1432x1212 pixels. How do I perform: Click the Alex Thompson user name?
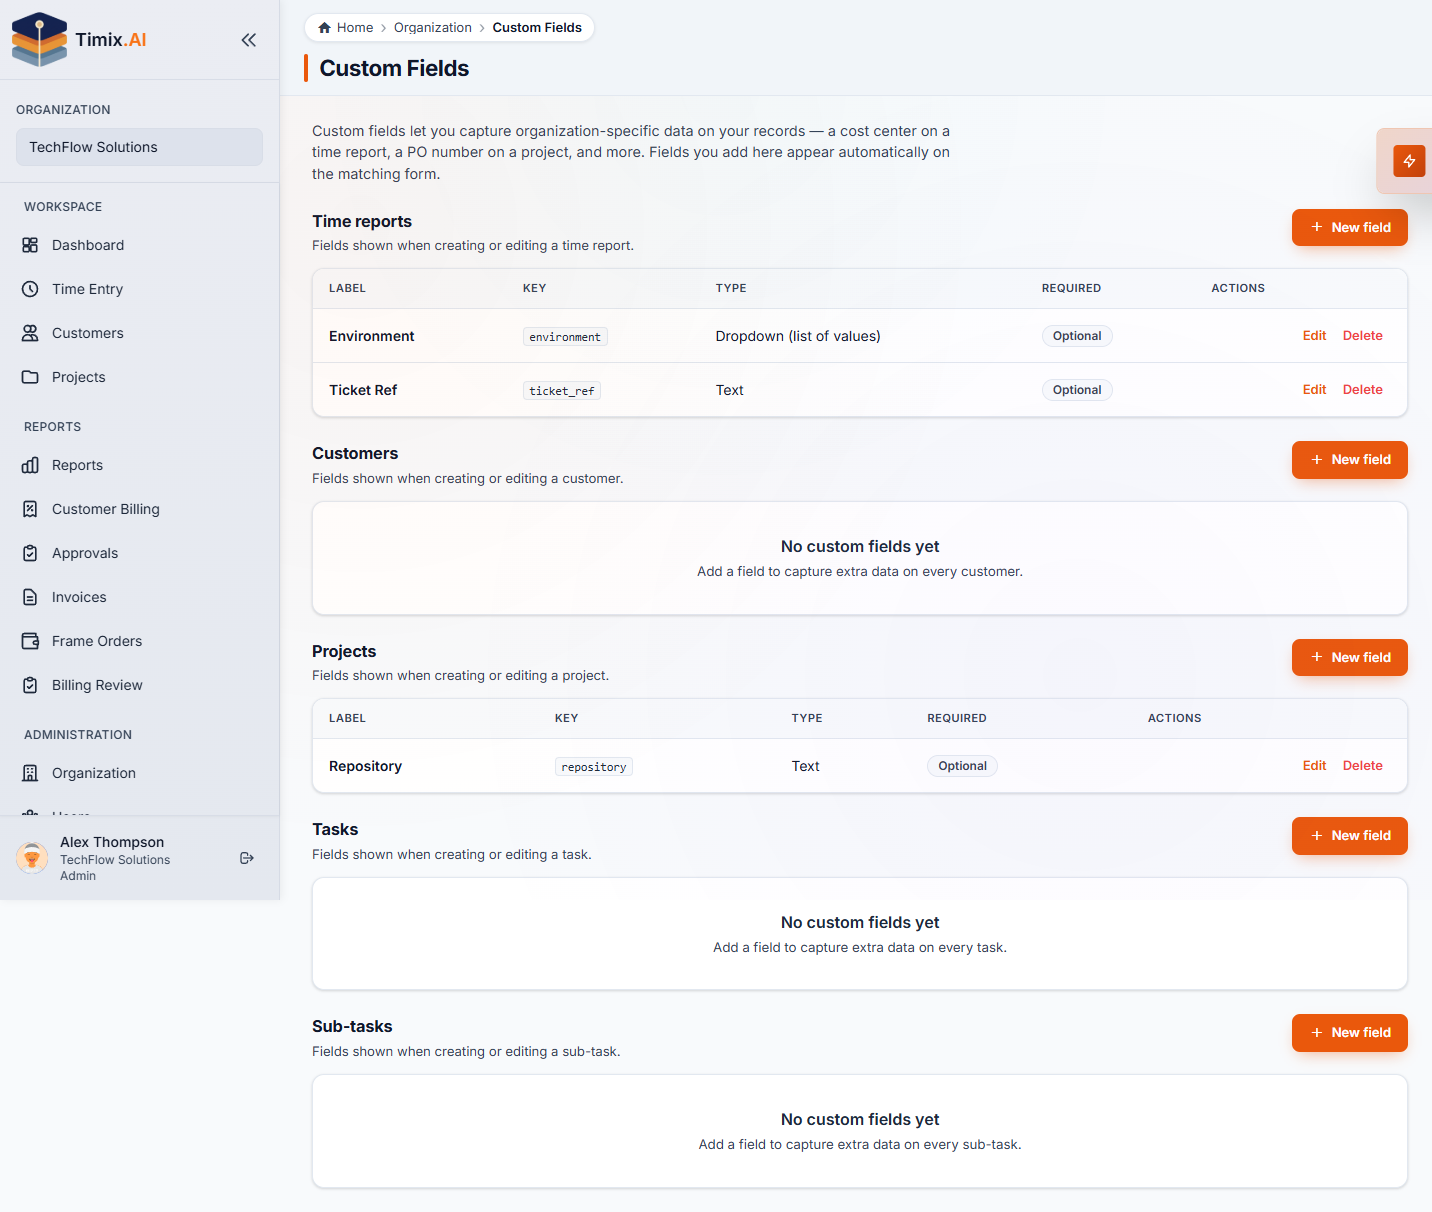pyautogui.click(x=112, y=842)
